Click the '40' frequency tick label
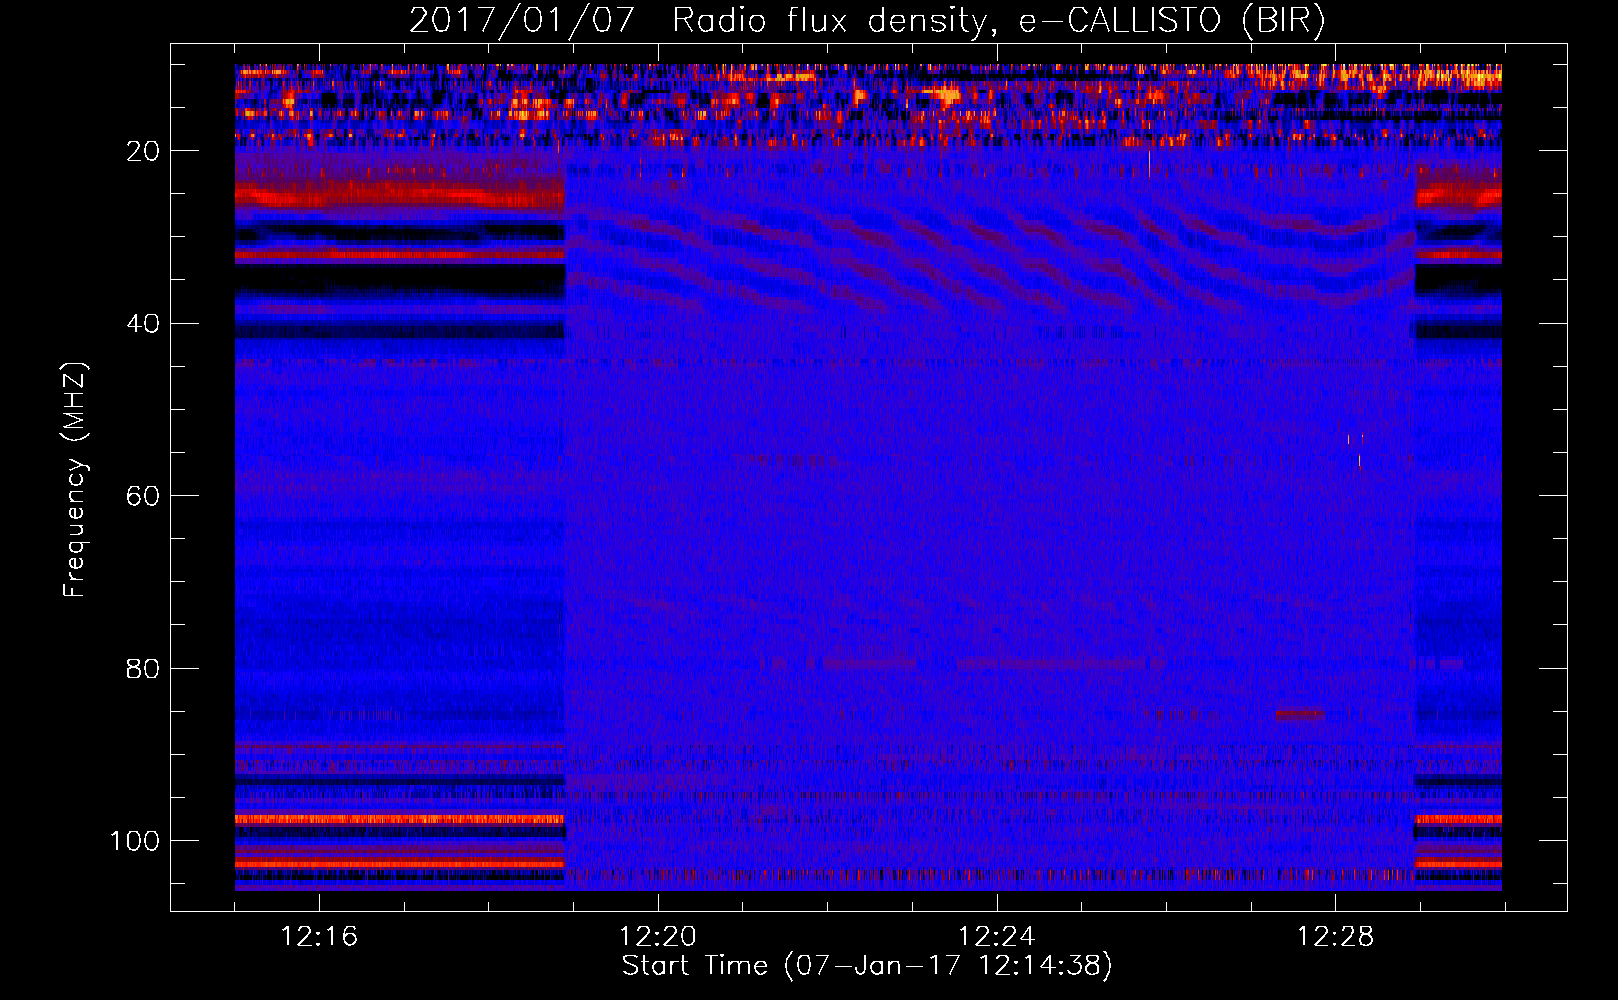1618x1000 pixels. 143,324
